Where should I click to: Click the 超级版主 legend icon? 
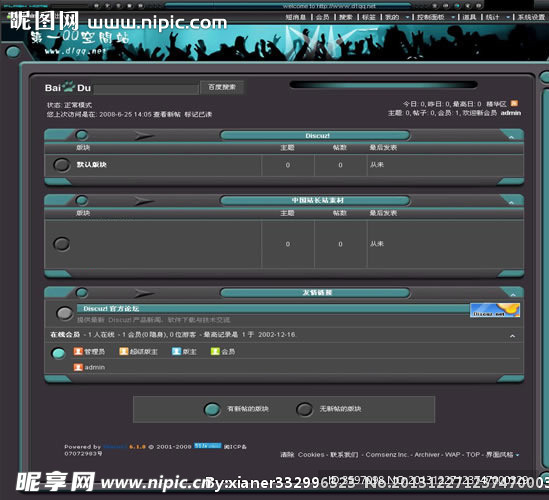(x=124, y=351)
